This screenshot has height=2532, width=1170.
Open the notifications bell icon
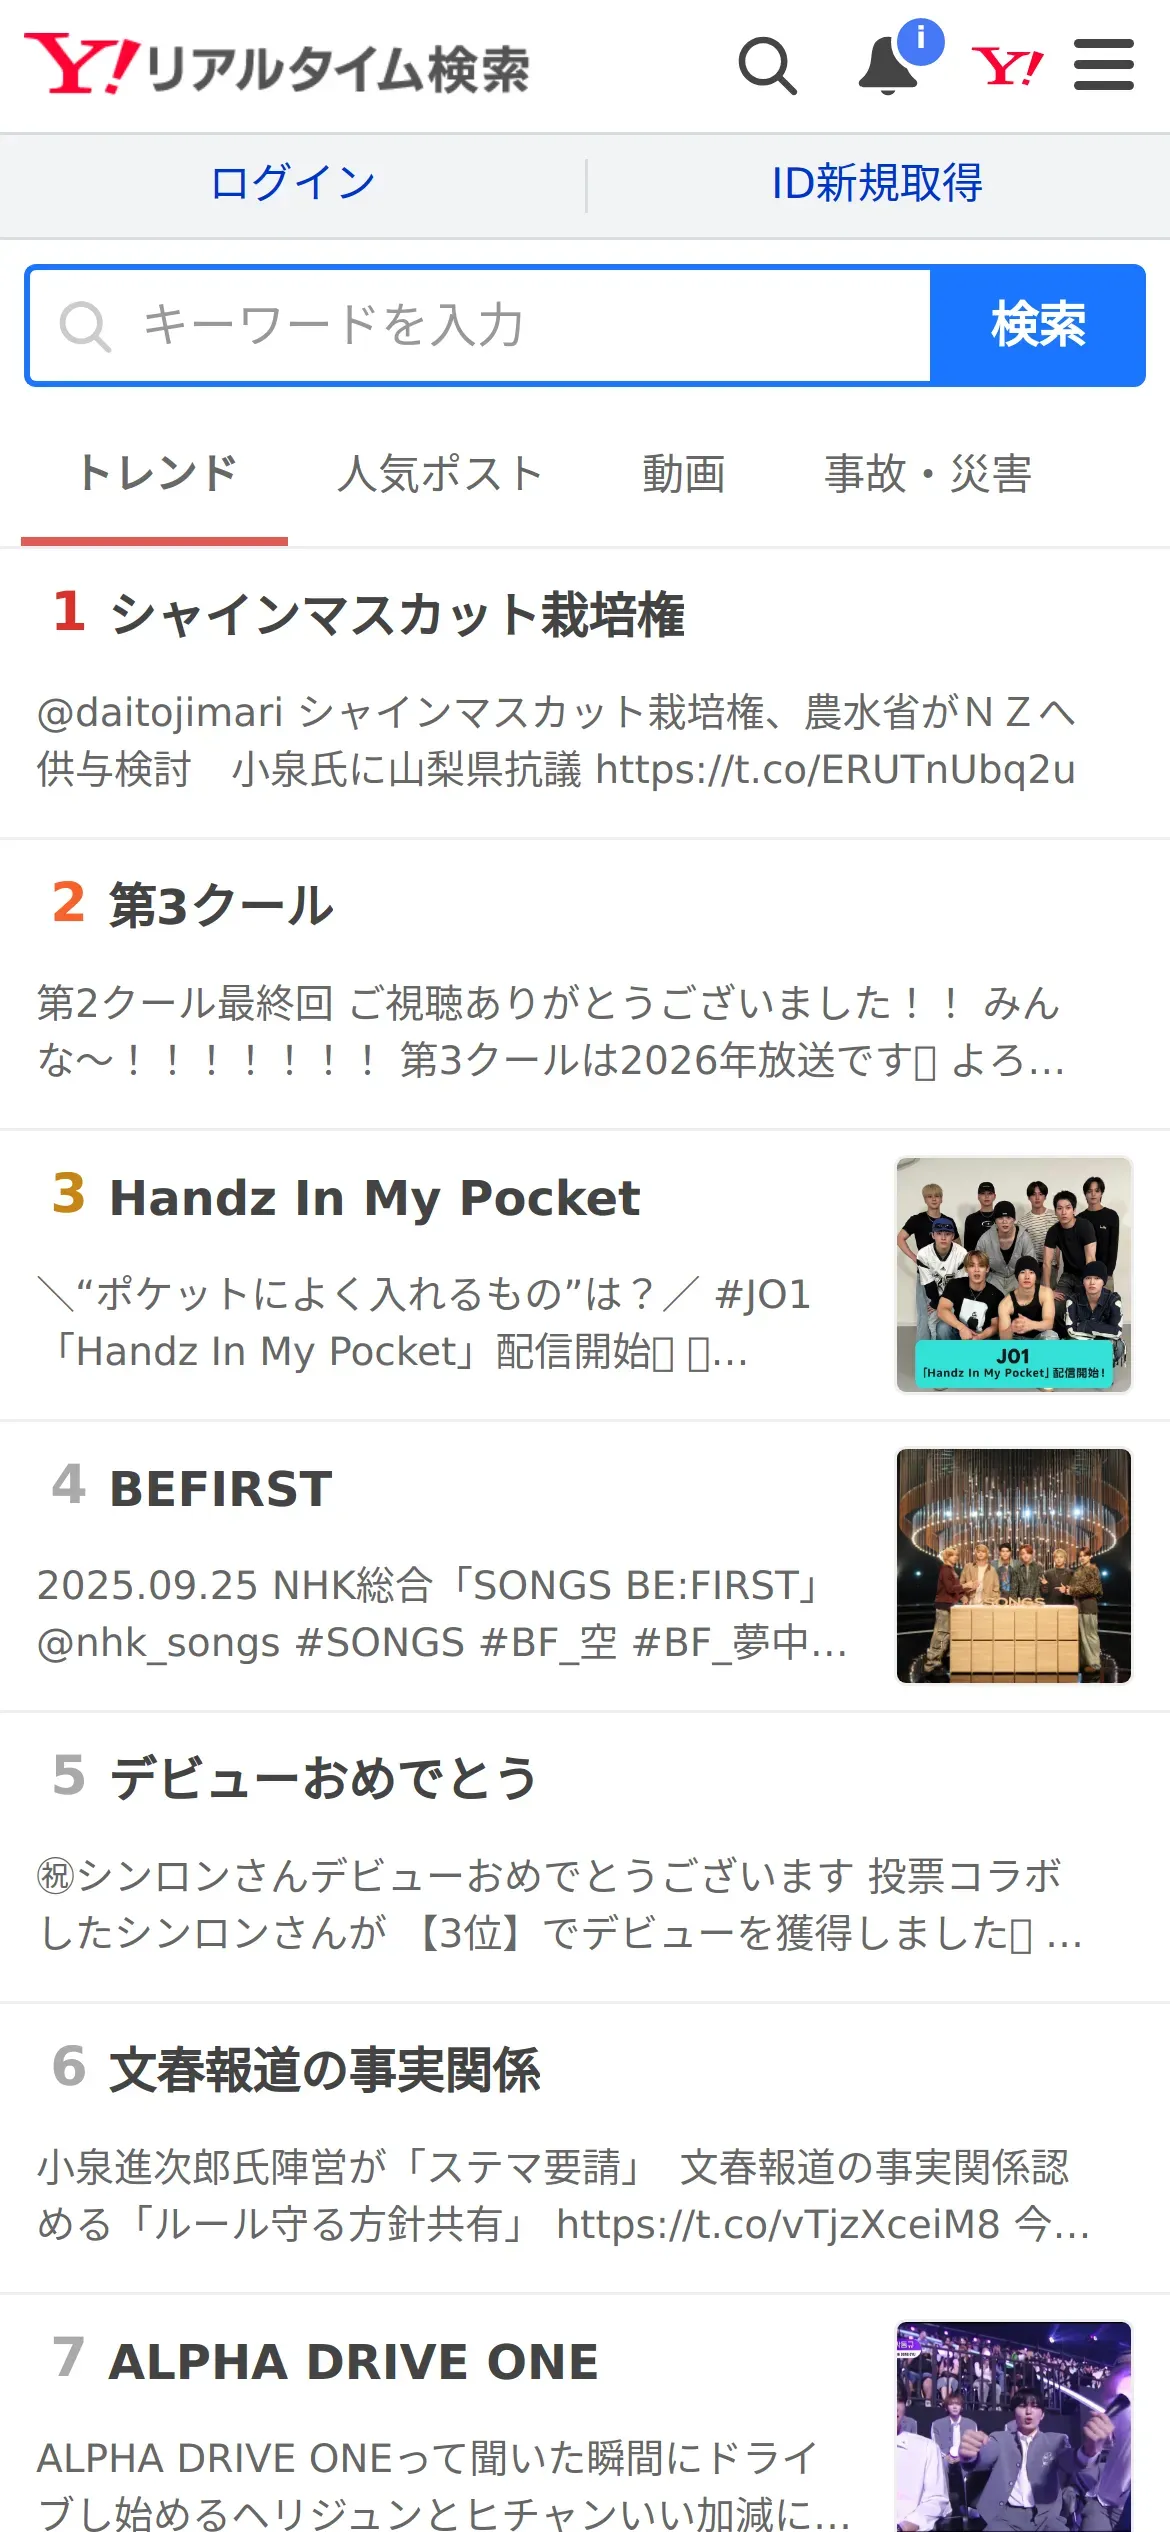click(888, 66)
